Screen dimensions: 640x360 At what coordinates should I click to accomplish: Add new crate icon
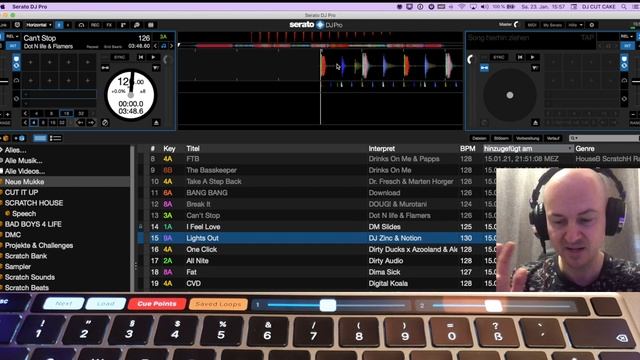click(x=5, y=138)
